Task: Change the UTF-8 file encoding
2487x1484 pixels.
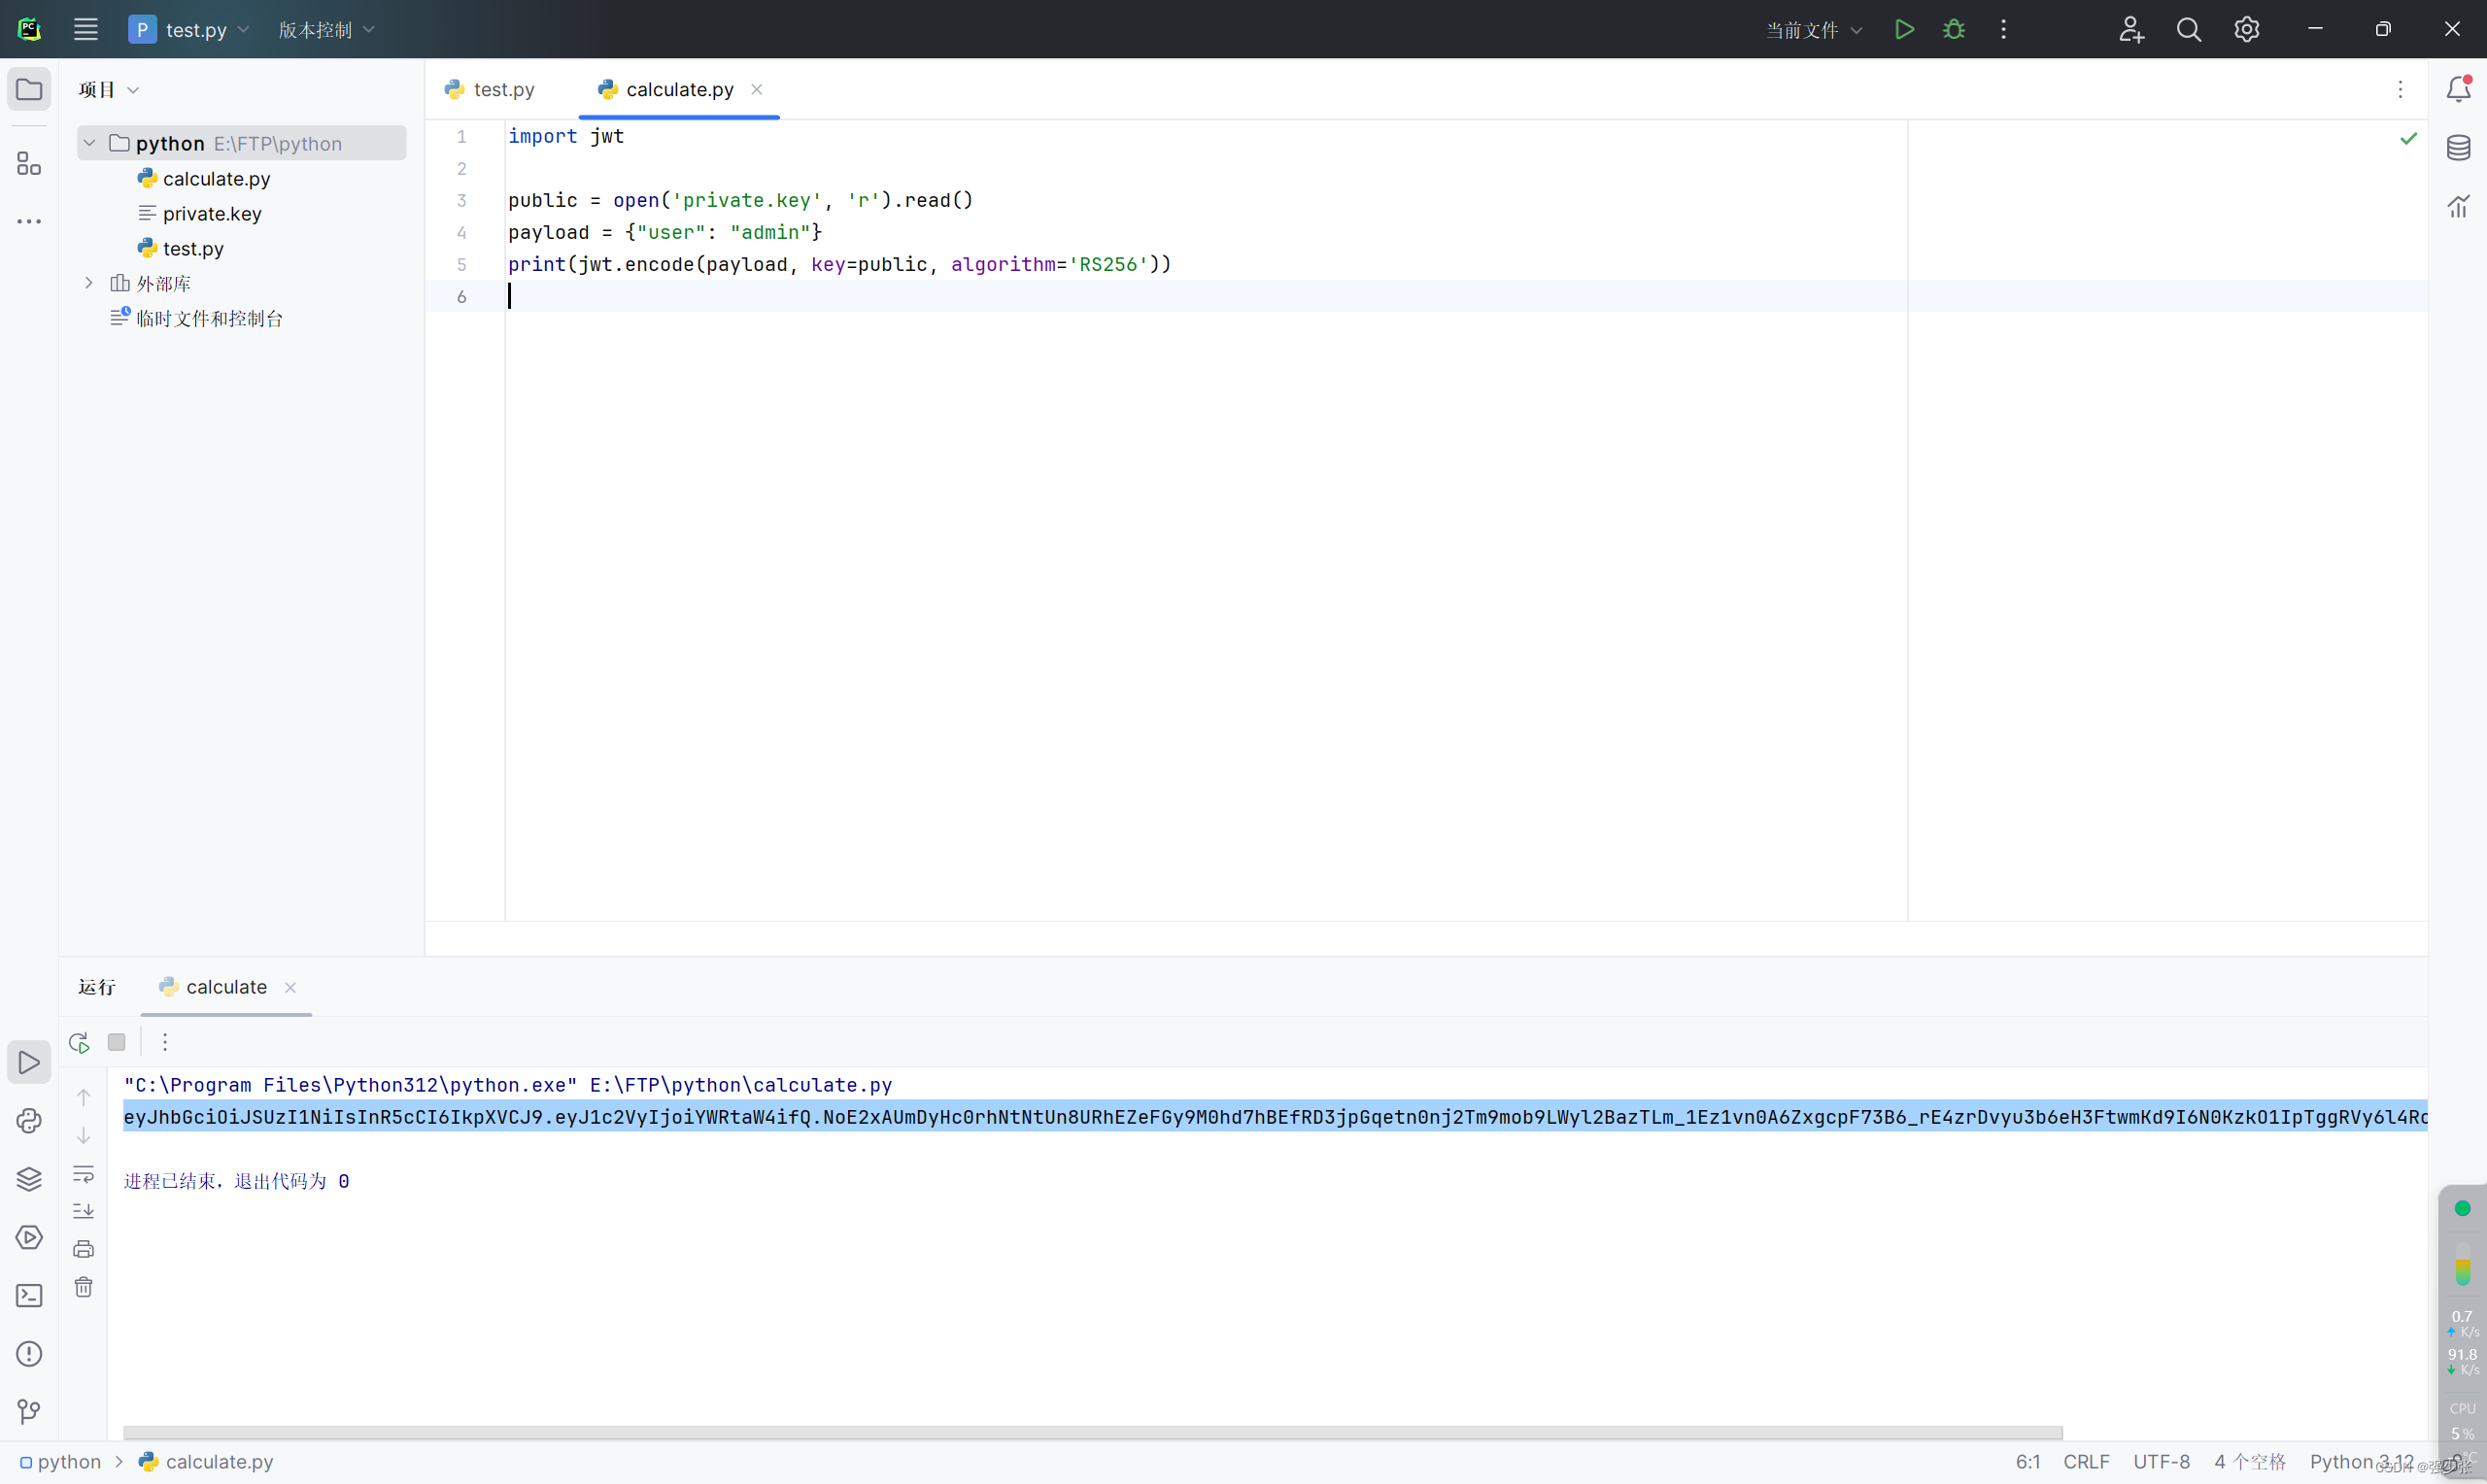Action: coord(2161,1462)
